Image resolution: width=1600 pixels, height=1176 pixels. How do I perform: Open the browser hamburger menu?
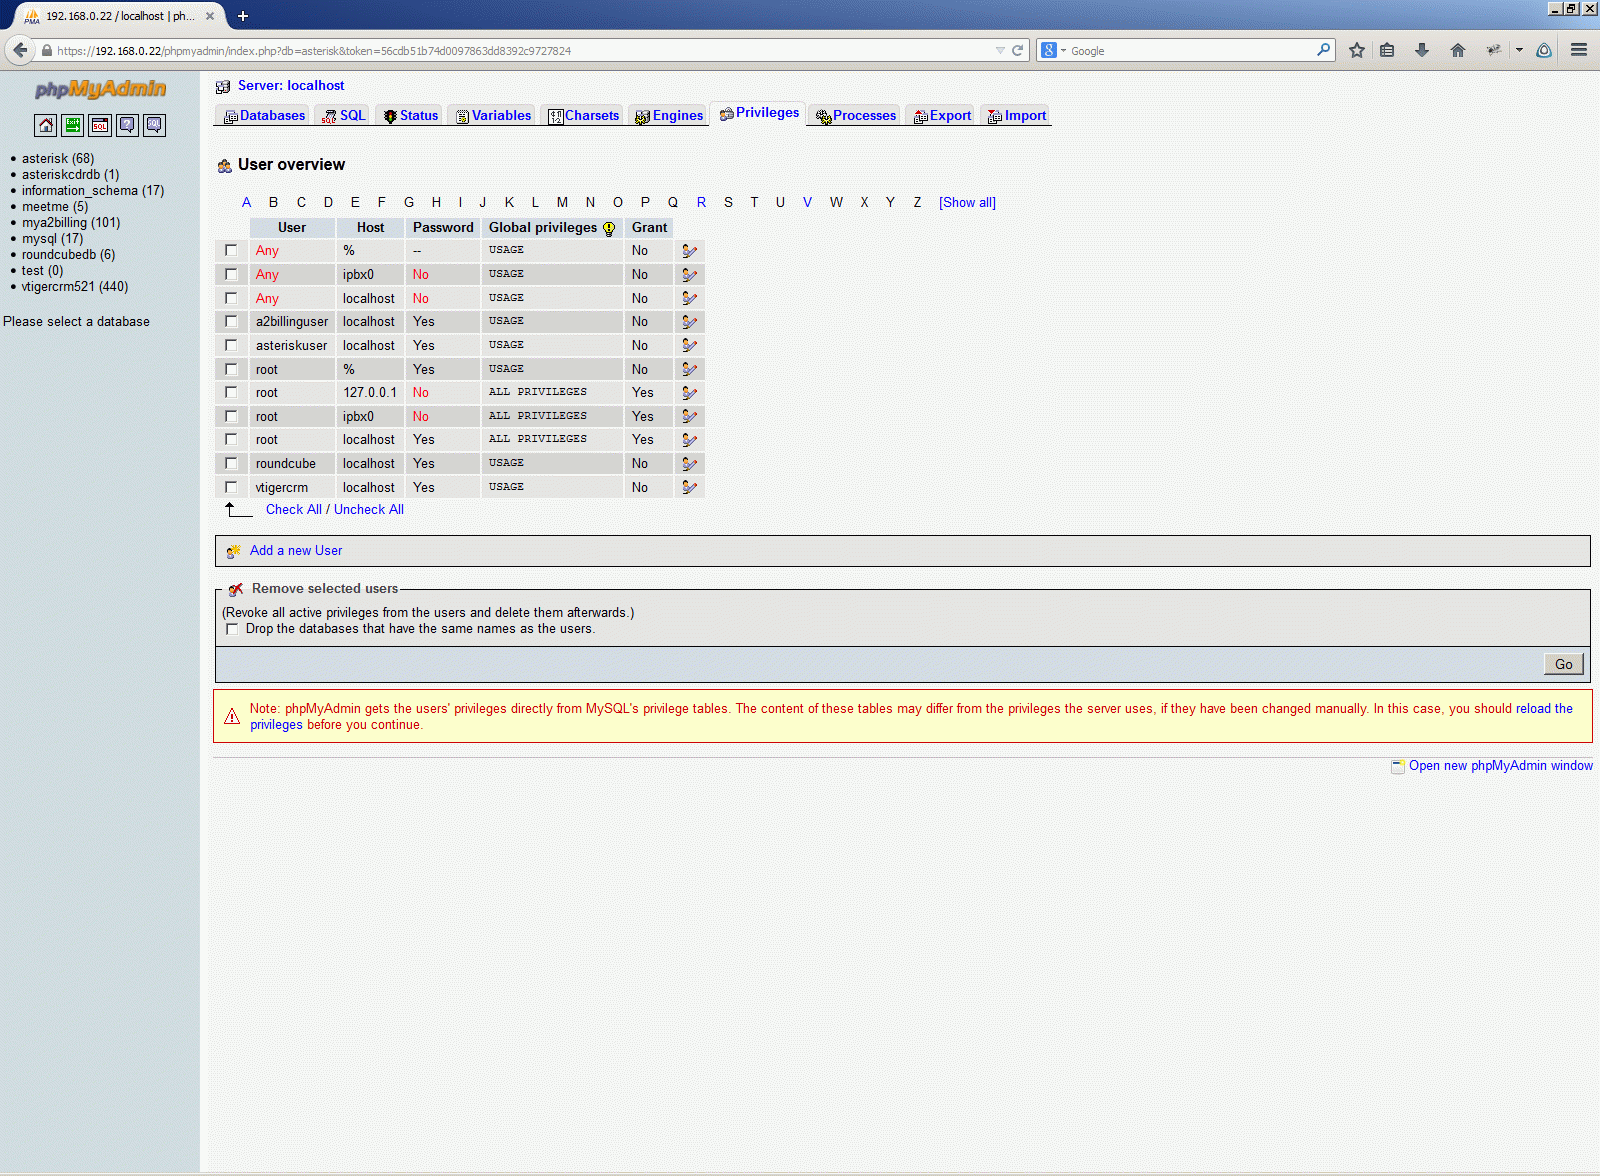click(x=1579, y=50)
